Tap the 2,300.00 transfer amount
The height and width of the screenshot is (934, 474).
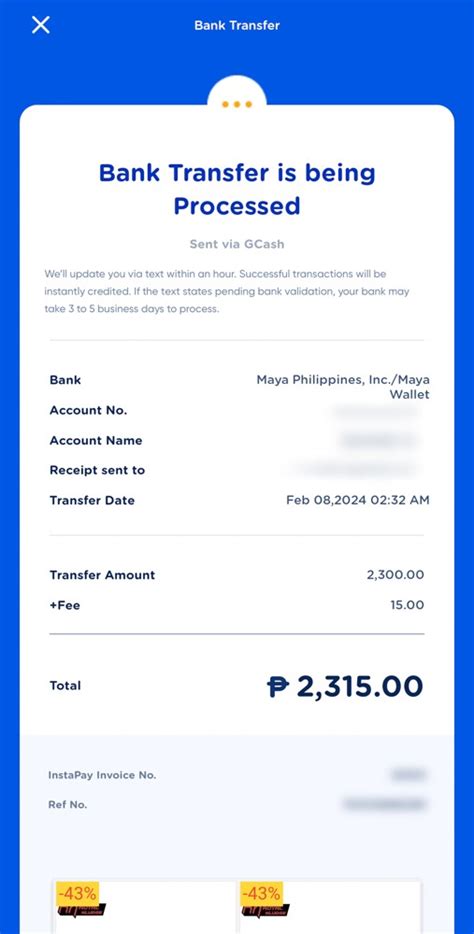395,575
